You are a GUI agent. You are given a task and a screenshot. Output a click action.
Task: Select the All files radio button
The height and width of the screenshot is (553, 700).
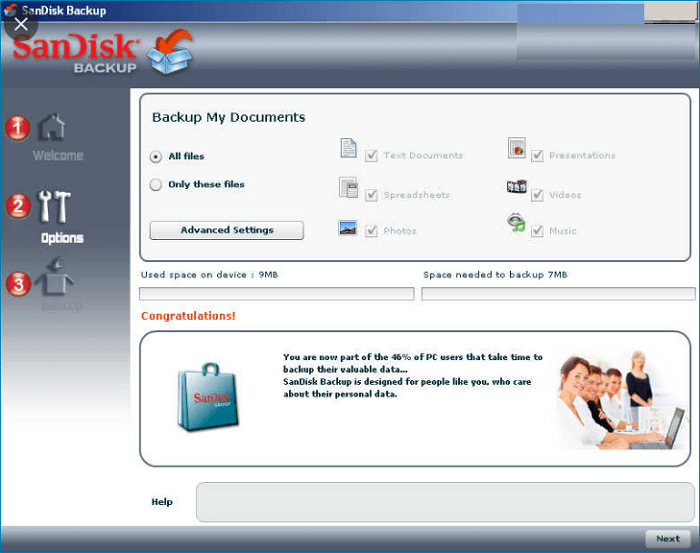[x=156, y=157]
